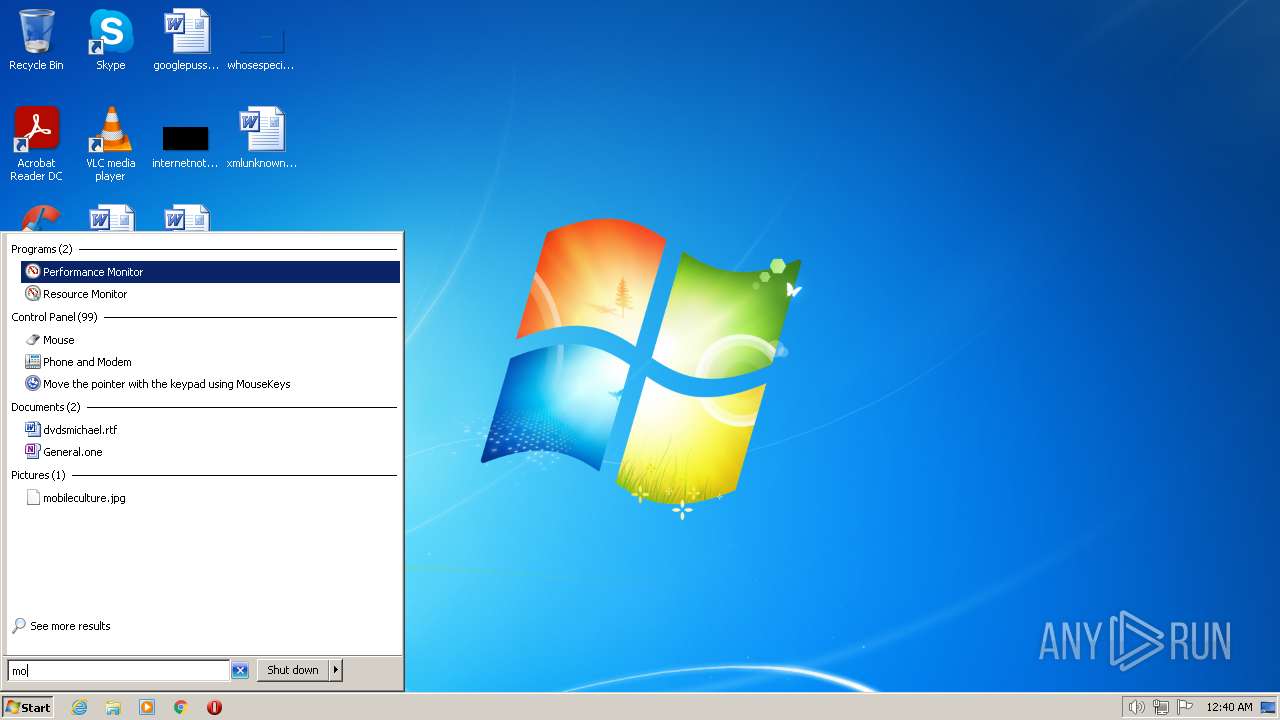Click the Start button

pos(28,707)
